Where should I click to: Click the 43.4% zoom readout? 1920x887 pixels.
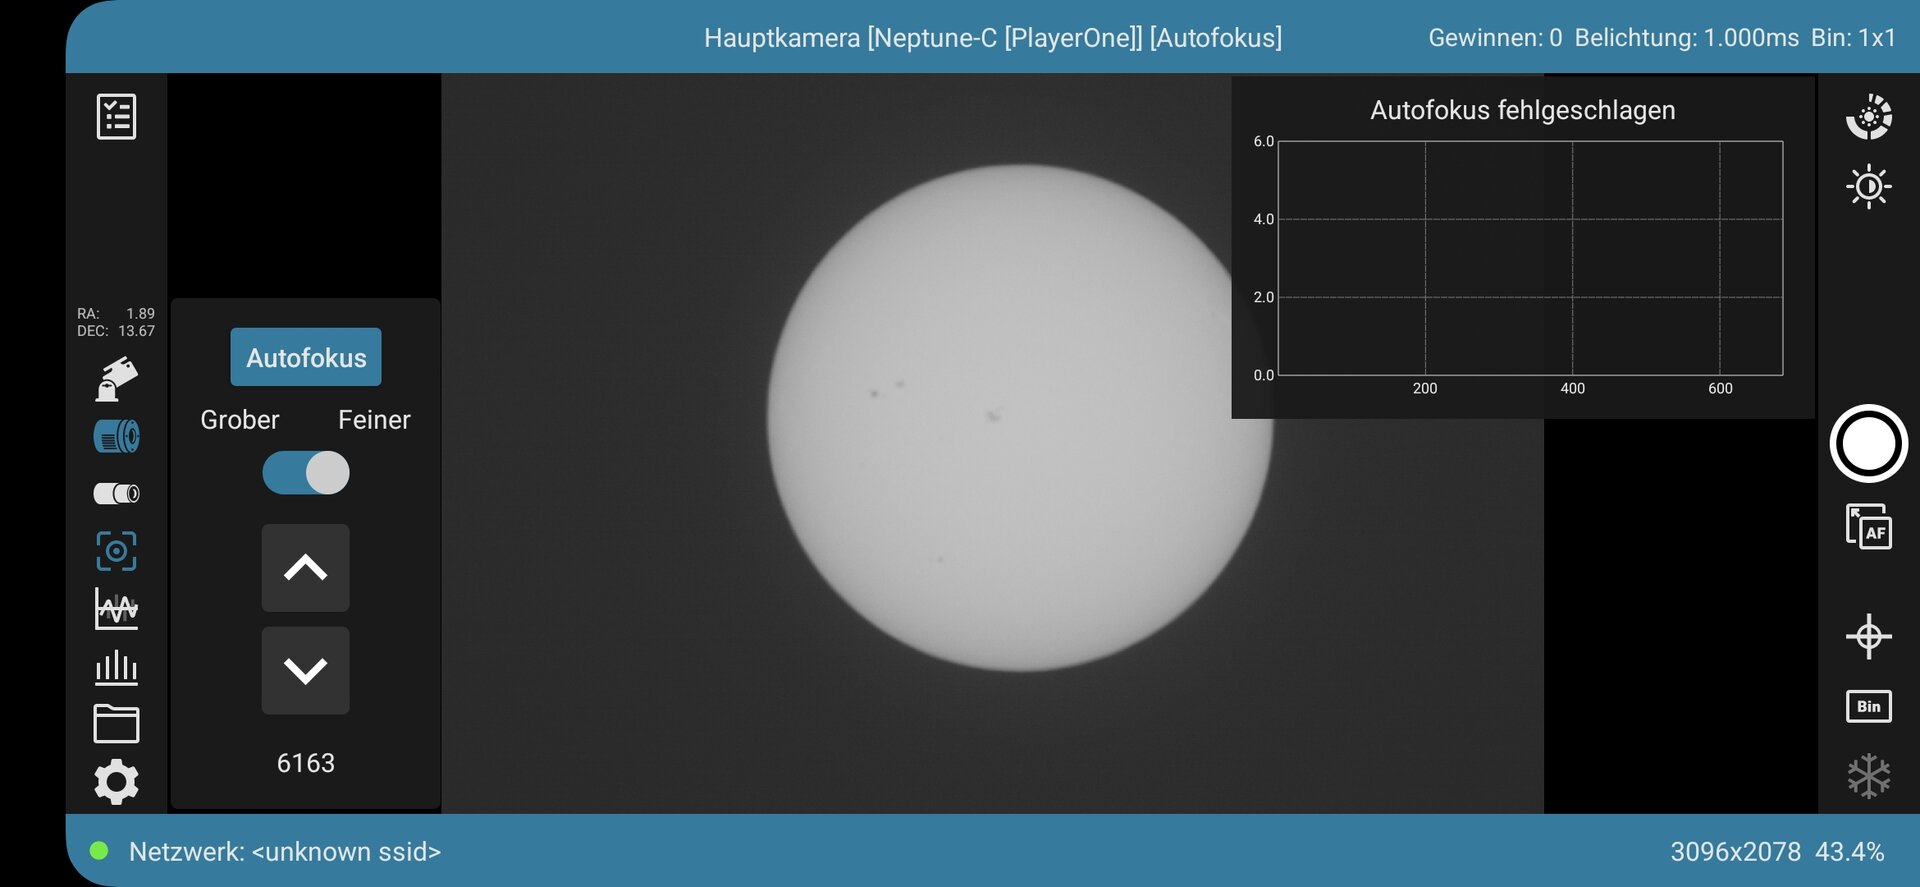coord(1849,852)
